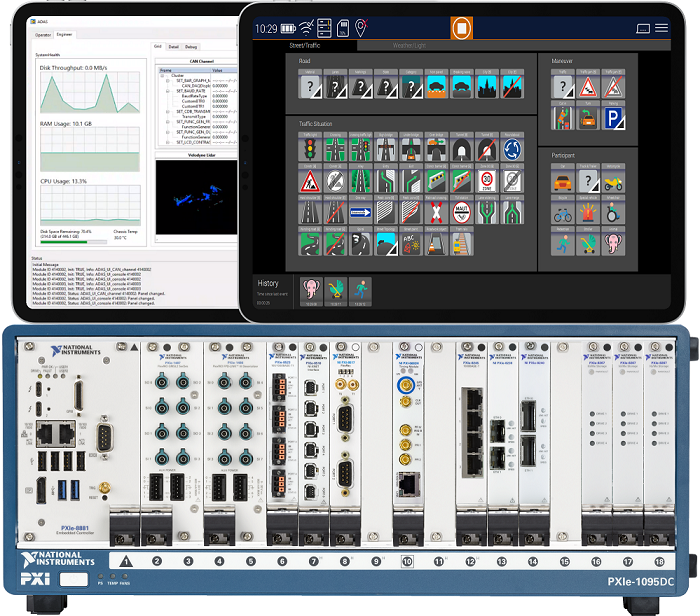This screenshot has width=700, height=616.
Task: Tap the wheelchair participant tag
Action: tap(613, 212)
